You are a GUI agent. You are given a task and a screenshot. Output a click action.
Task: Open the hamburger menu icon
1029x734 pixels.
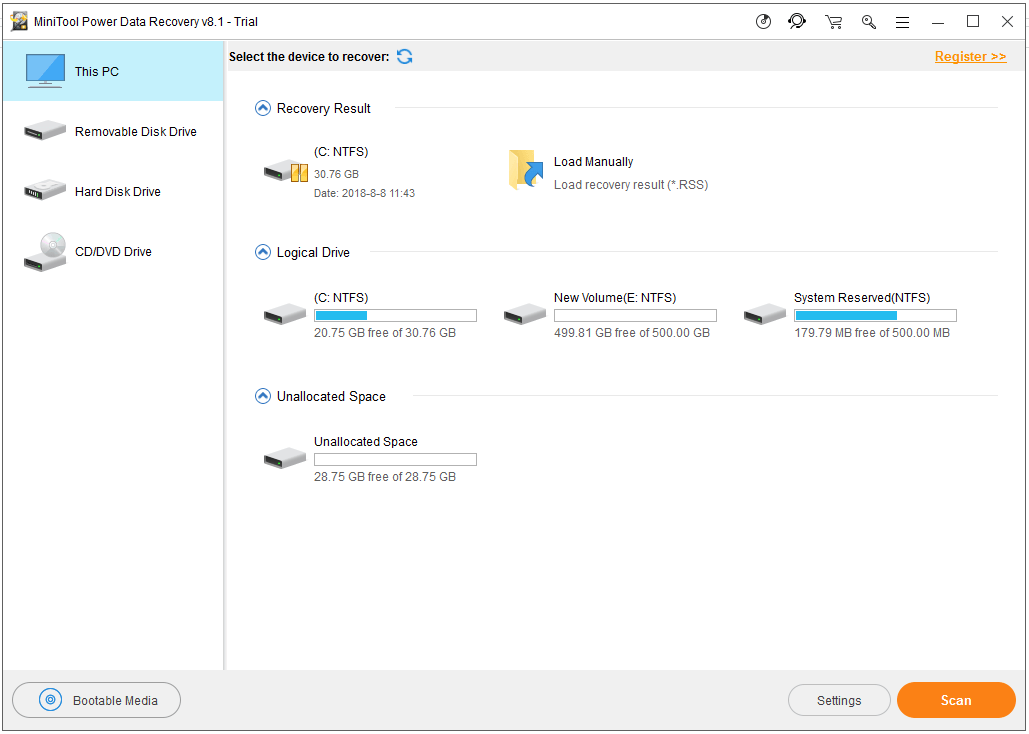pos(903,22)
